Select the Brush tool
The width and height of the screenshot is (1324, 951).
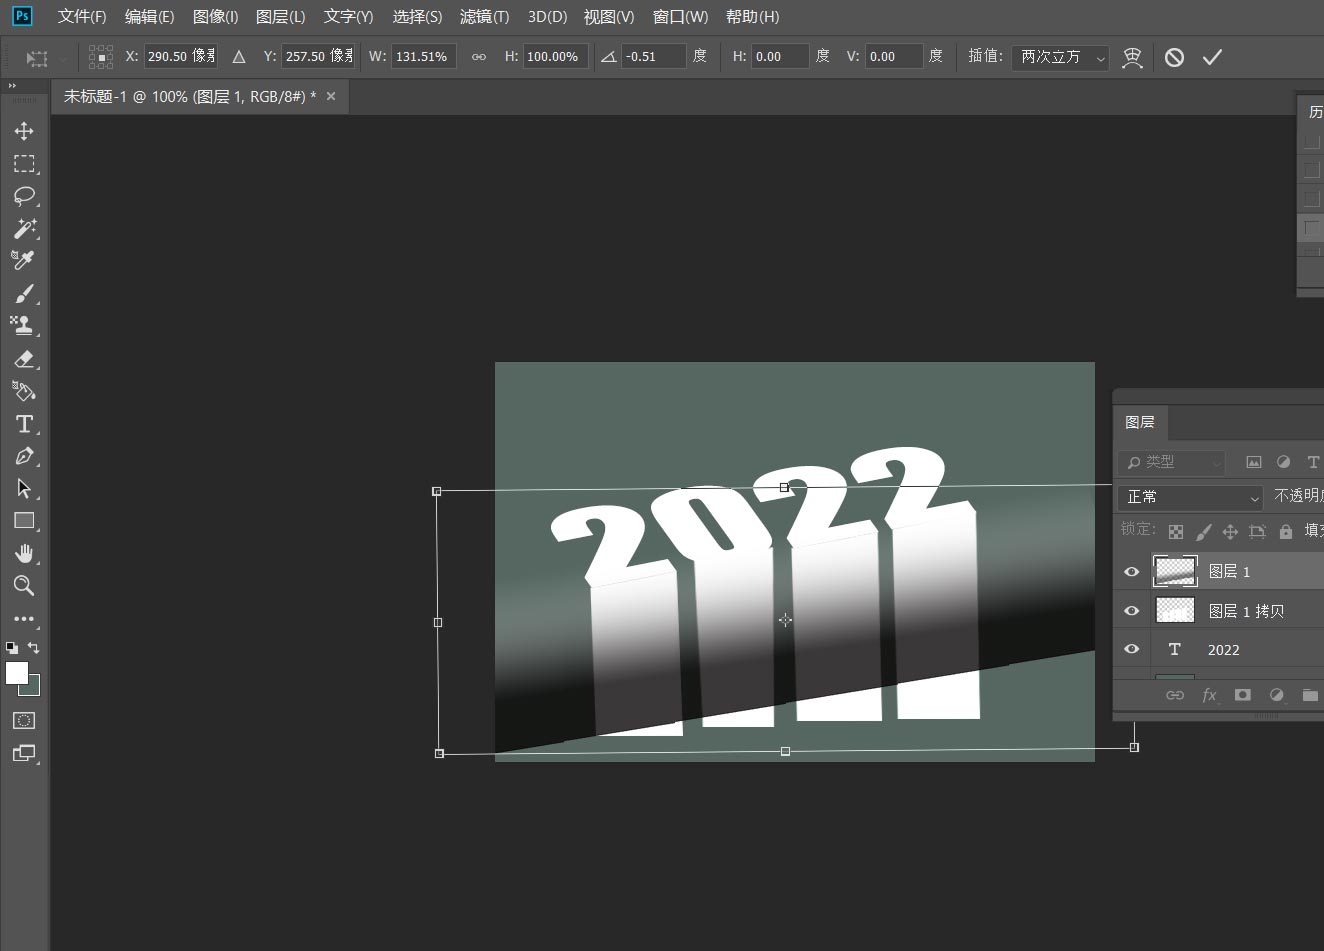tap(24, 294)
